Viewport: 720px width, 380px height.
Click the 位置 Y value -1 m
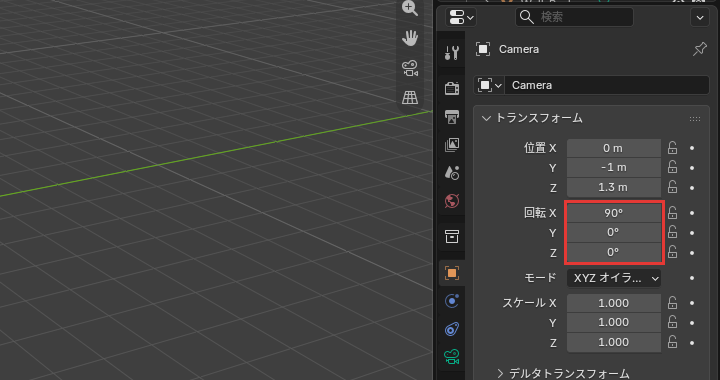pos(613,168)
